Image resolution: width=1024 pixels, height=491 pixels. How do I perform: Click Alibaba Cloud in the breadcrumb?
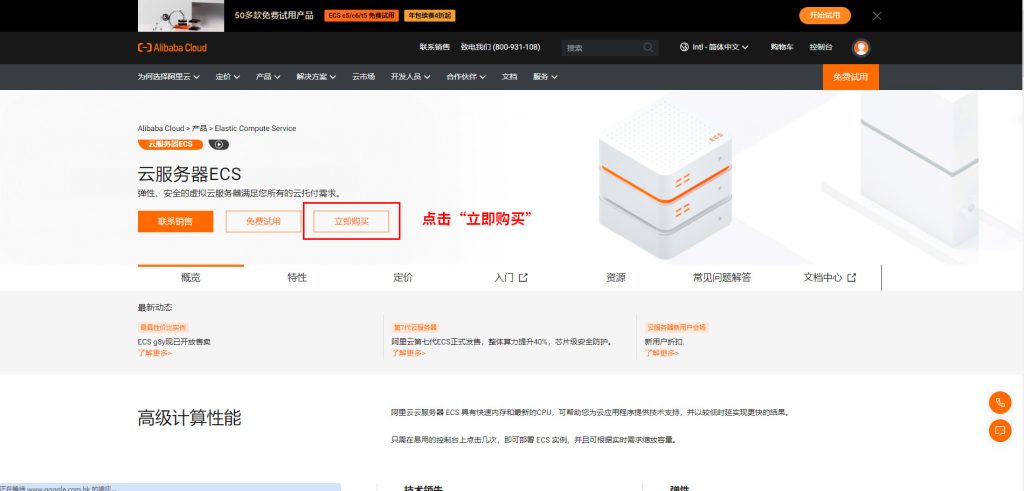161,129
